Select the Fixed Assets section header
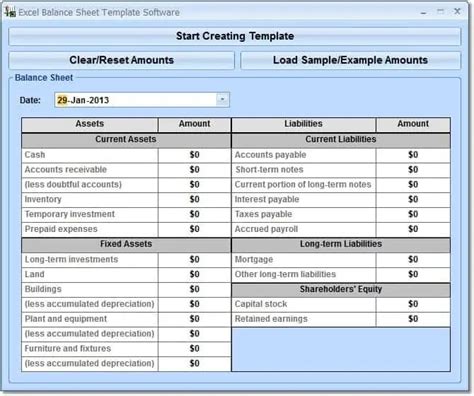474x396 pixels. coord(126,244)
